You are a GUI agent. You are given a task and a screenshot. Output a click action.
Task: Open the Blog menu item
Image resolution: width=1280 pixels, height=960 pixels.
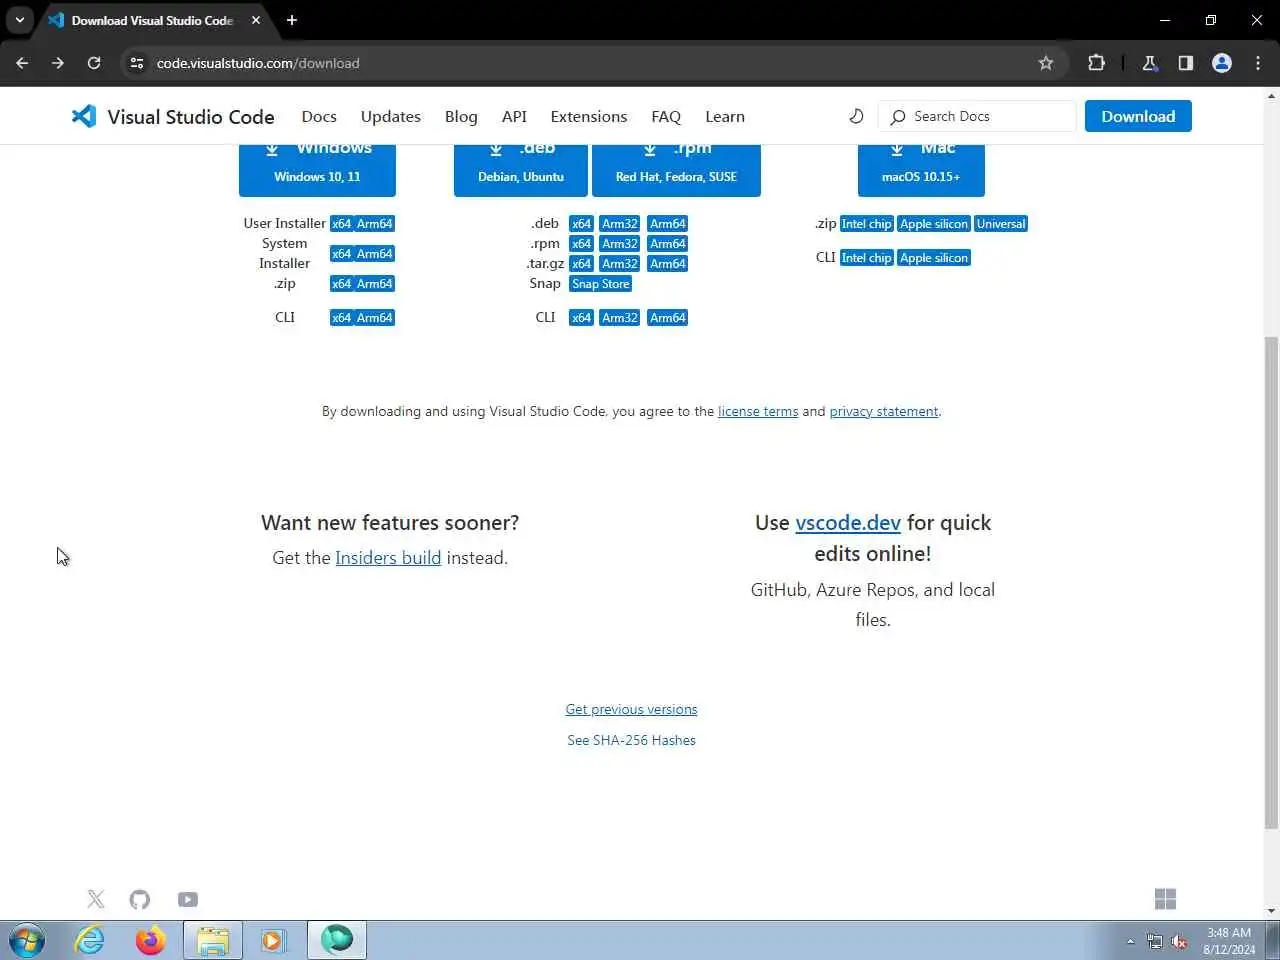pos(461,117)
